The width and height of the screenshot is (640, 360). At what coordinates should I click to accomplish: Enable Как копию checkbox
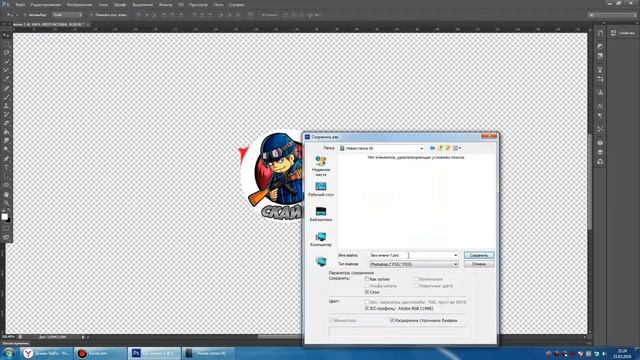pyautogui.click(x=367, y=279)
